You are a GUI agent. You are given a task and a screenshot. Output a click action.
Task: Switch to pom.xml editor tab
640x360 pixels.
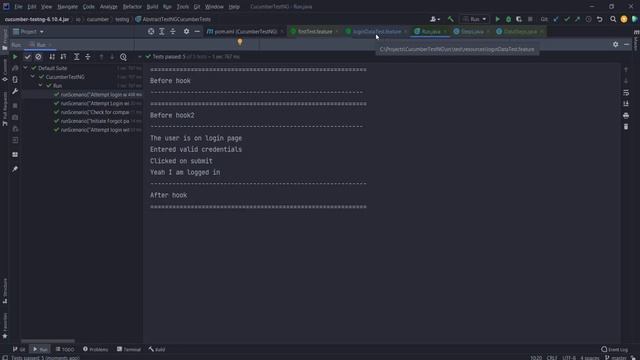click(x=245, y=31)
